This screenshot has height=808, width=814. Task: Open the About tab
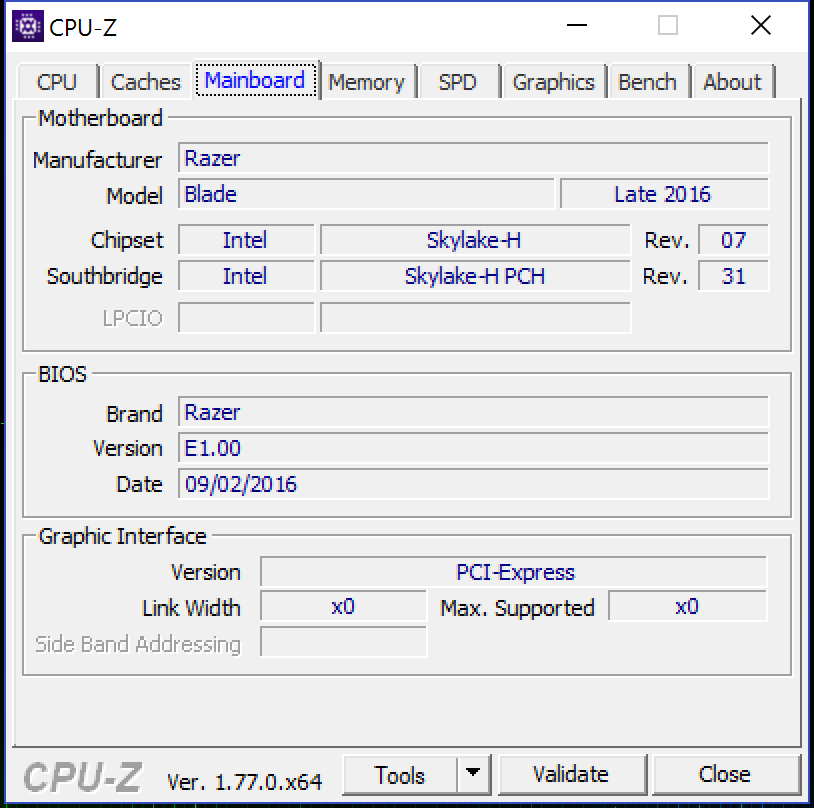coord(732,82)
